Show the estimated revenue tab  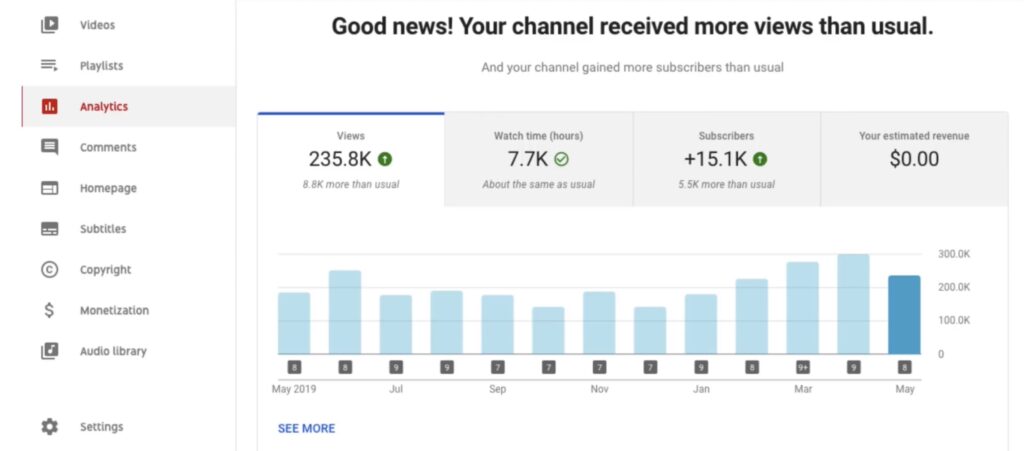[914, 159]
